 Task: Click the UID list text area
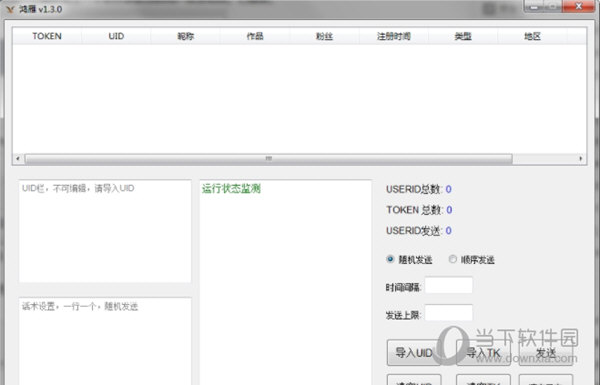105,231
